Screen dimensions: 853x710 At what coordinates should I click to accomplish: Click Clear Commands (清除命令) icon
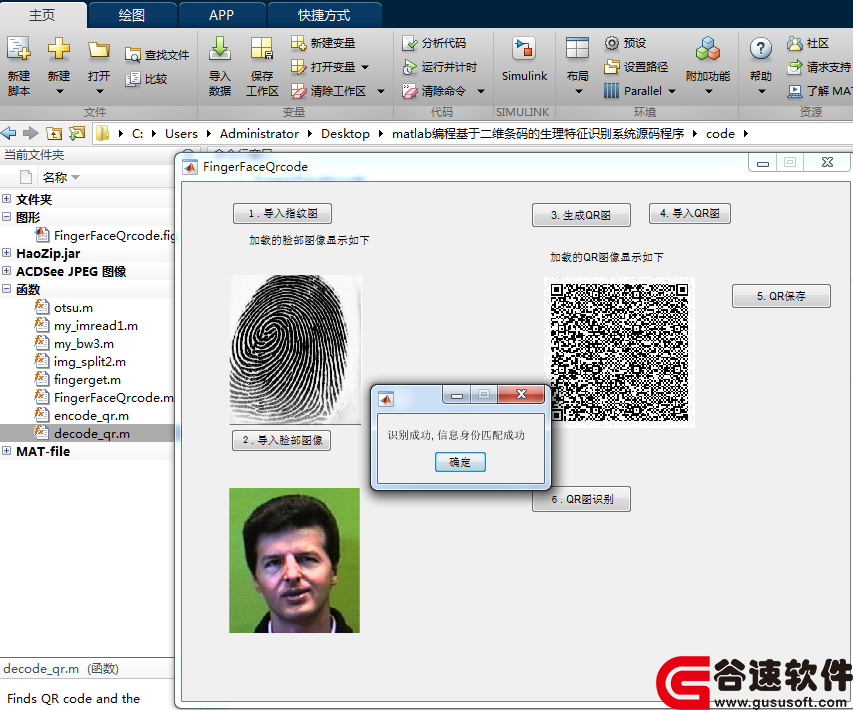410,91
